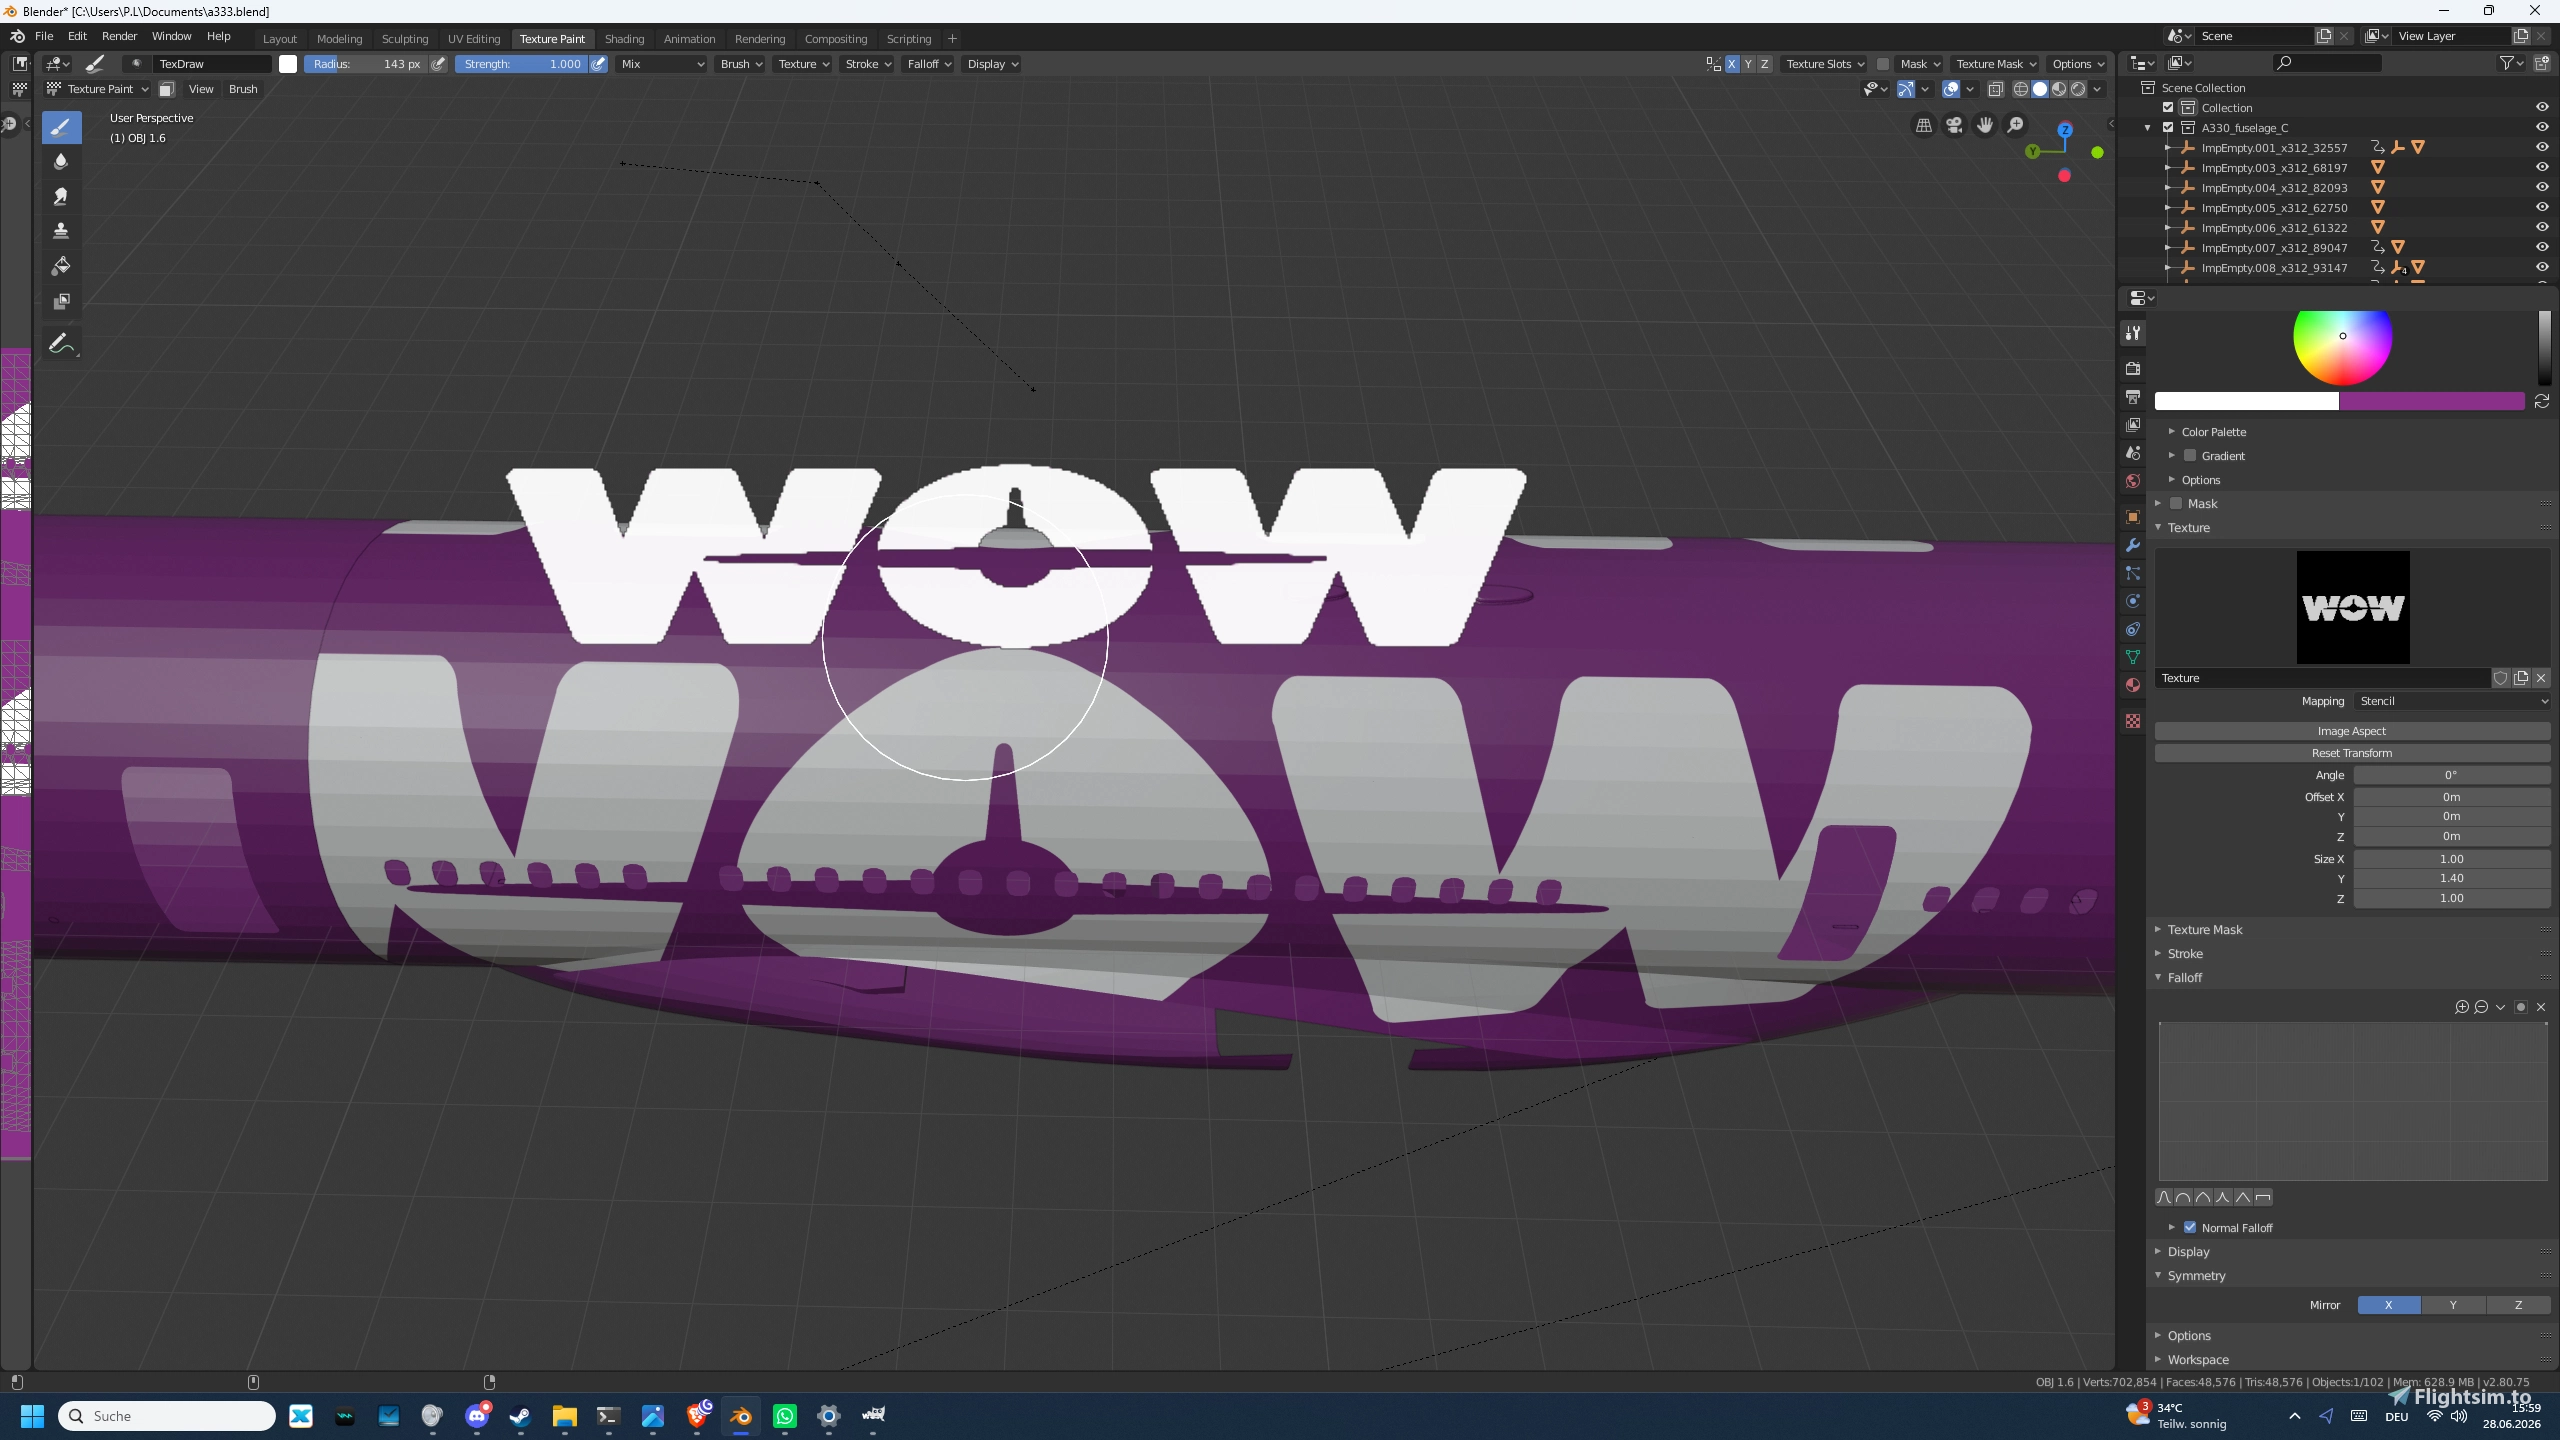Uncheck the Normal Falloff checkbox

pyautogui.click(x=2190, y=1228)
